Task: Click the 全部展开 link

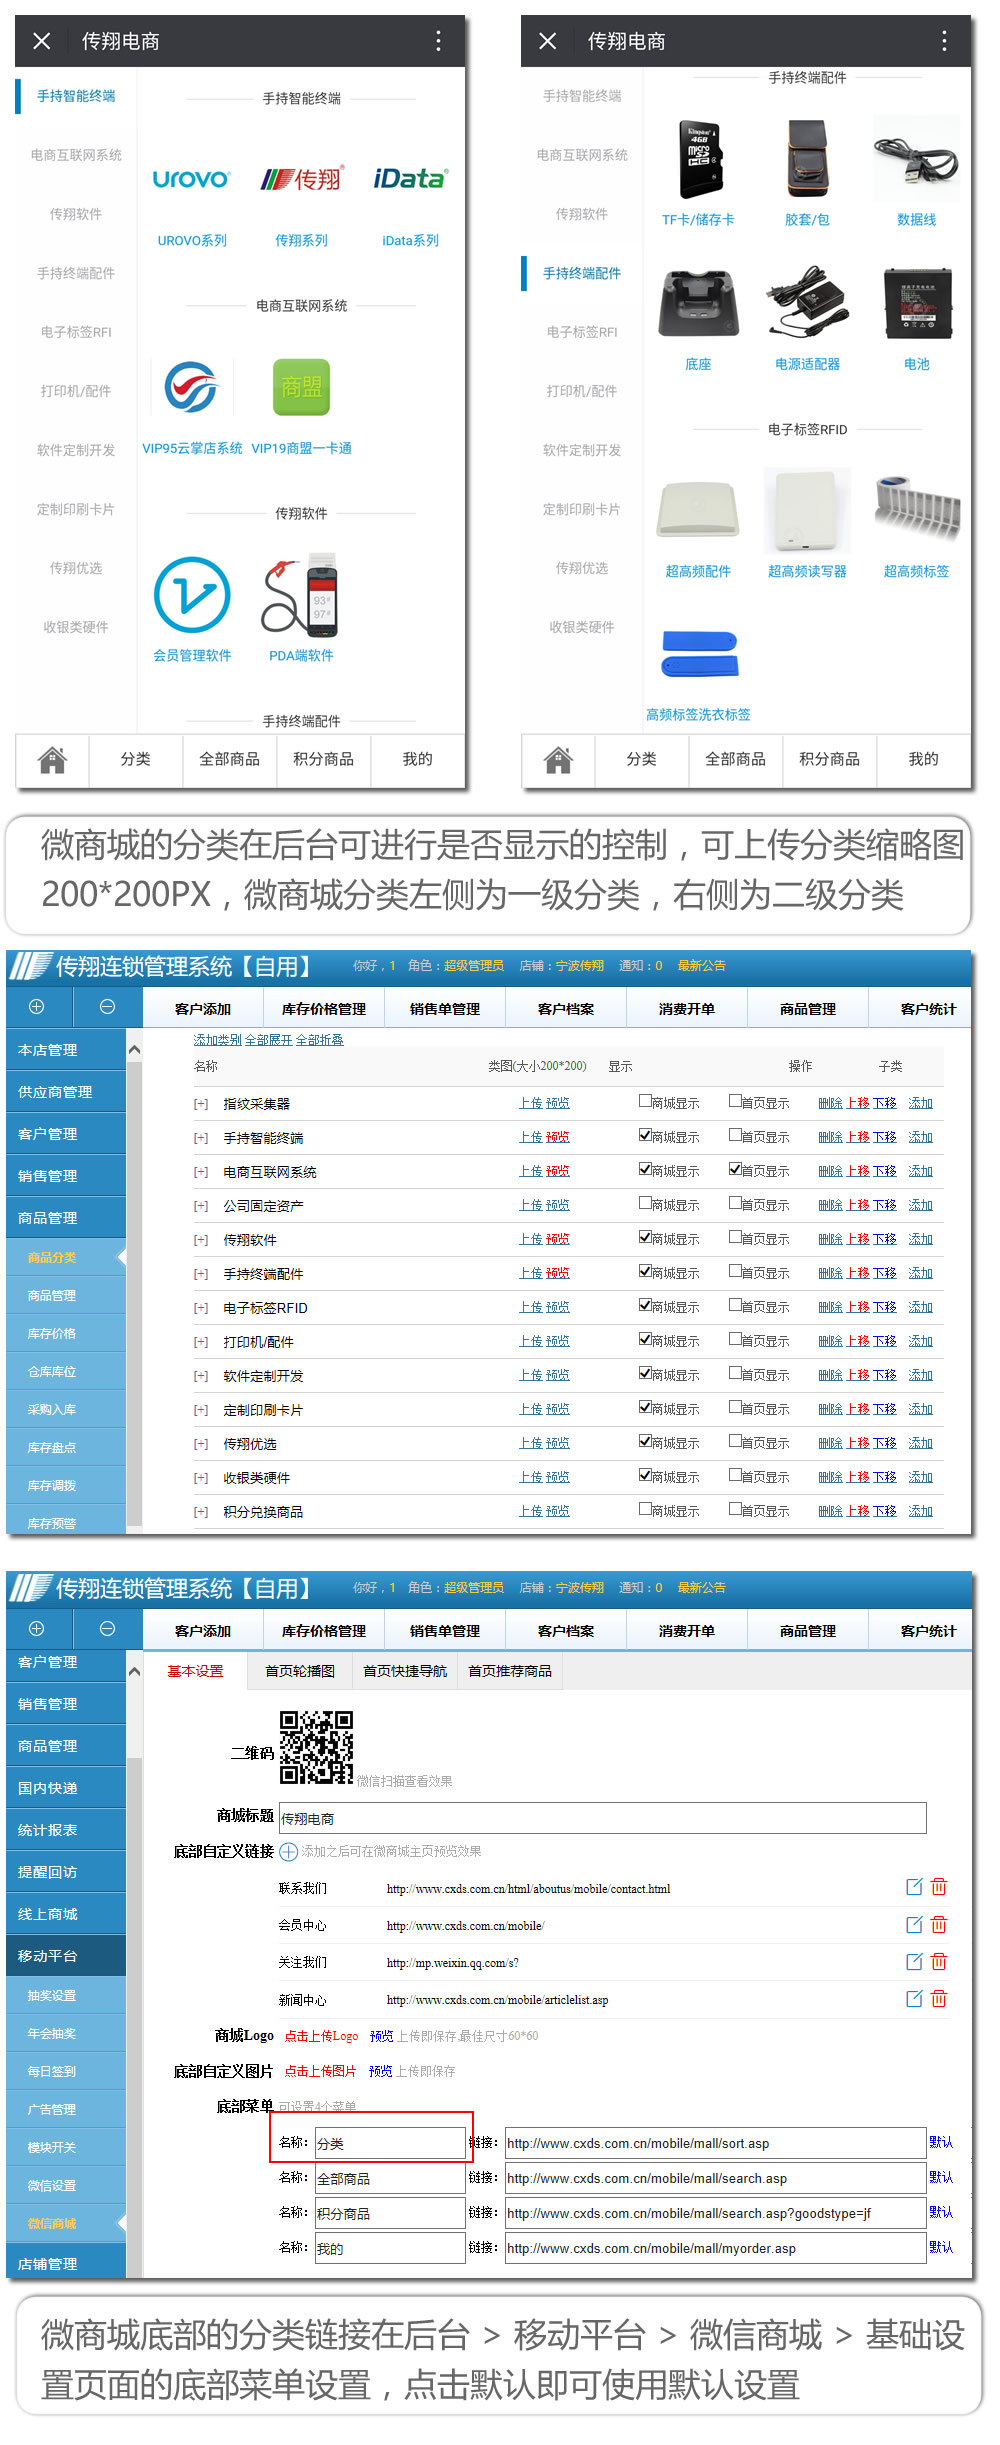Action: [x=268, y=1040]
